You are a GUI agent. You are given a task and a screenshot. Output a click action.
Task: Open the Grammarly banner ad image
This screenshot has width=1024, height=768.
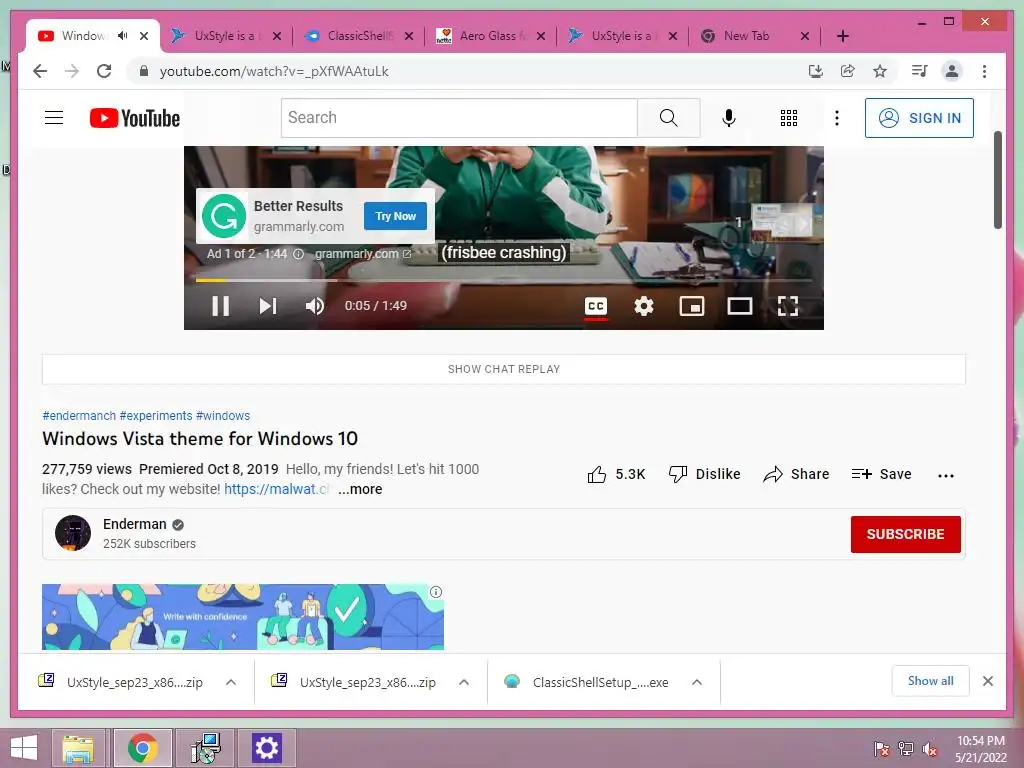(242, 616)
